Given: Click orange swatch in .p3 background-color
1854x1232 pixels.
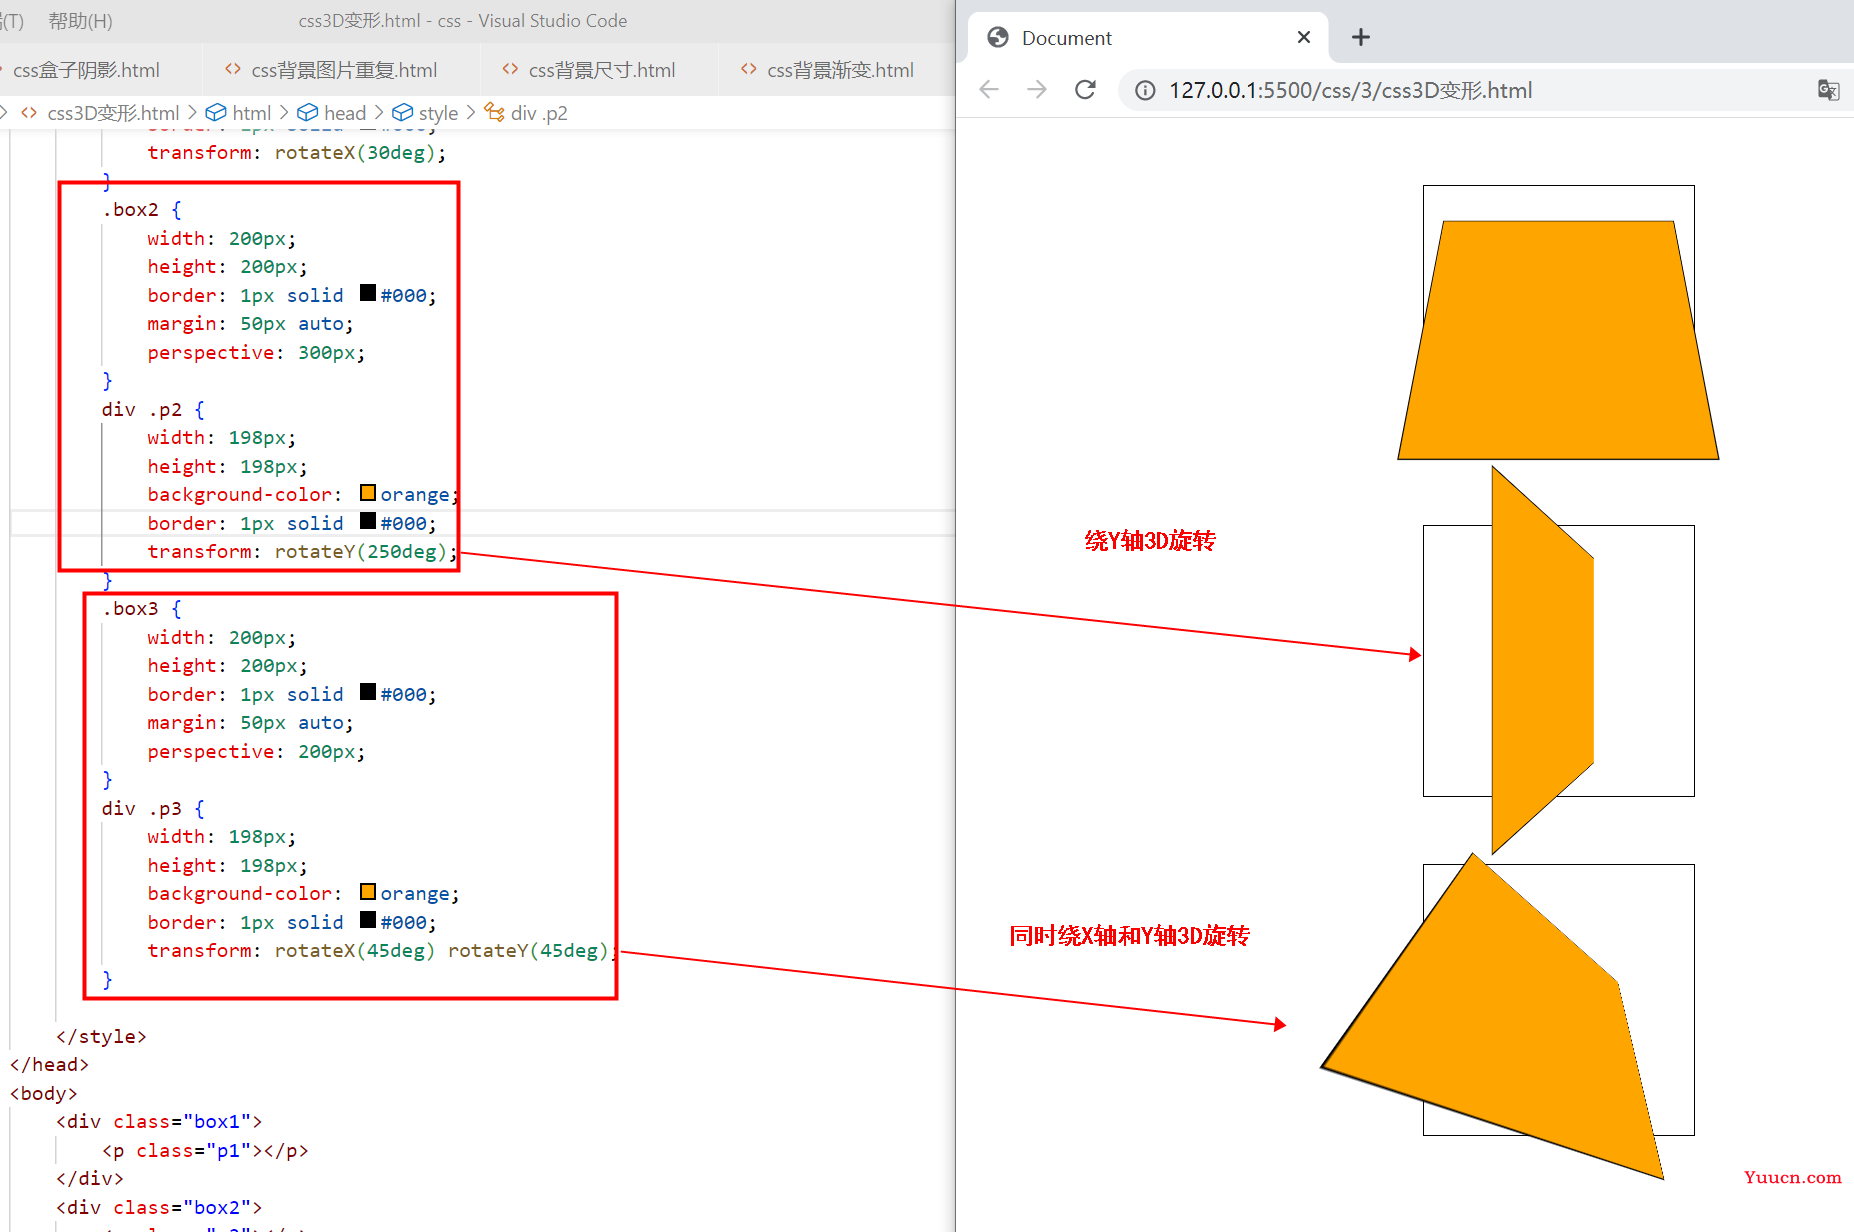Looking at the screenshot, I should [x=368, y=891].
